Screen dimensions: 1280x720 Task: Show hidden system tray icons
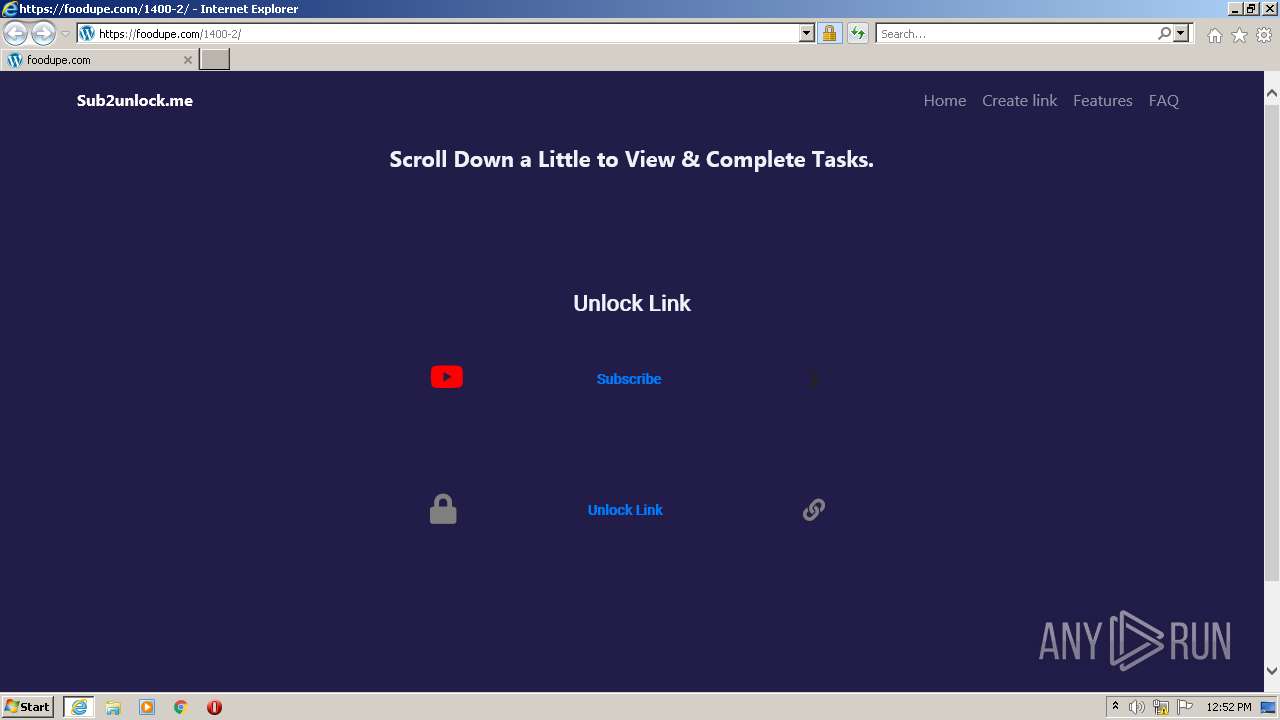coord(1115,707)
